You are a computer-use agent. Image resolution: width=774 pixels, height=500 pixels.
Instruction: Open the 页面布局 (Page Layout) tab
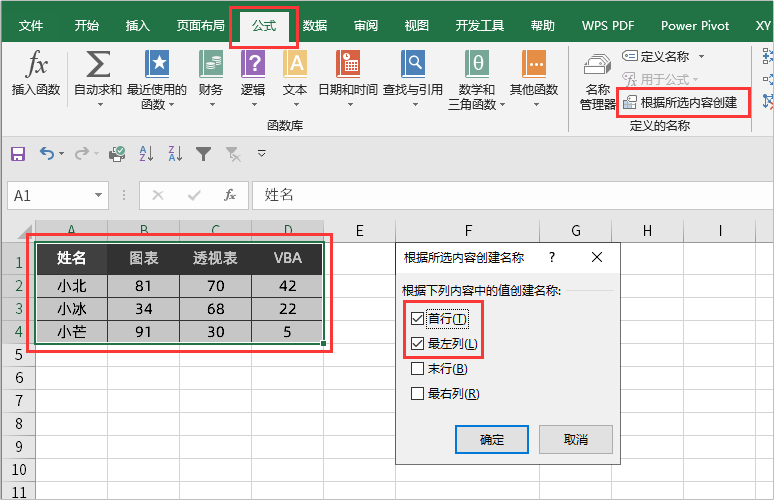pos(200,26)
